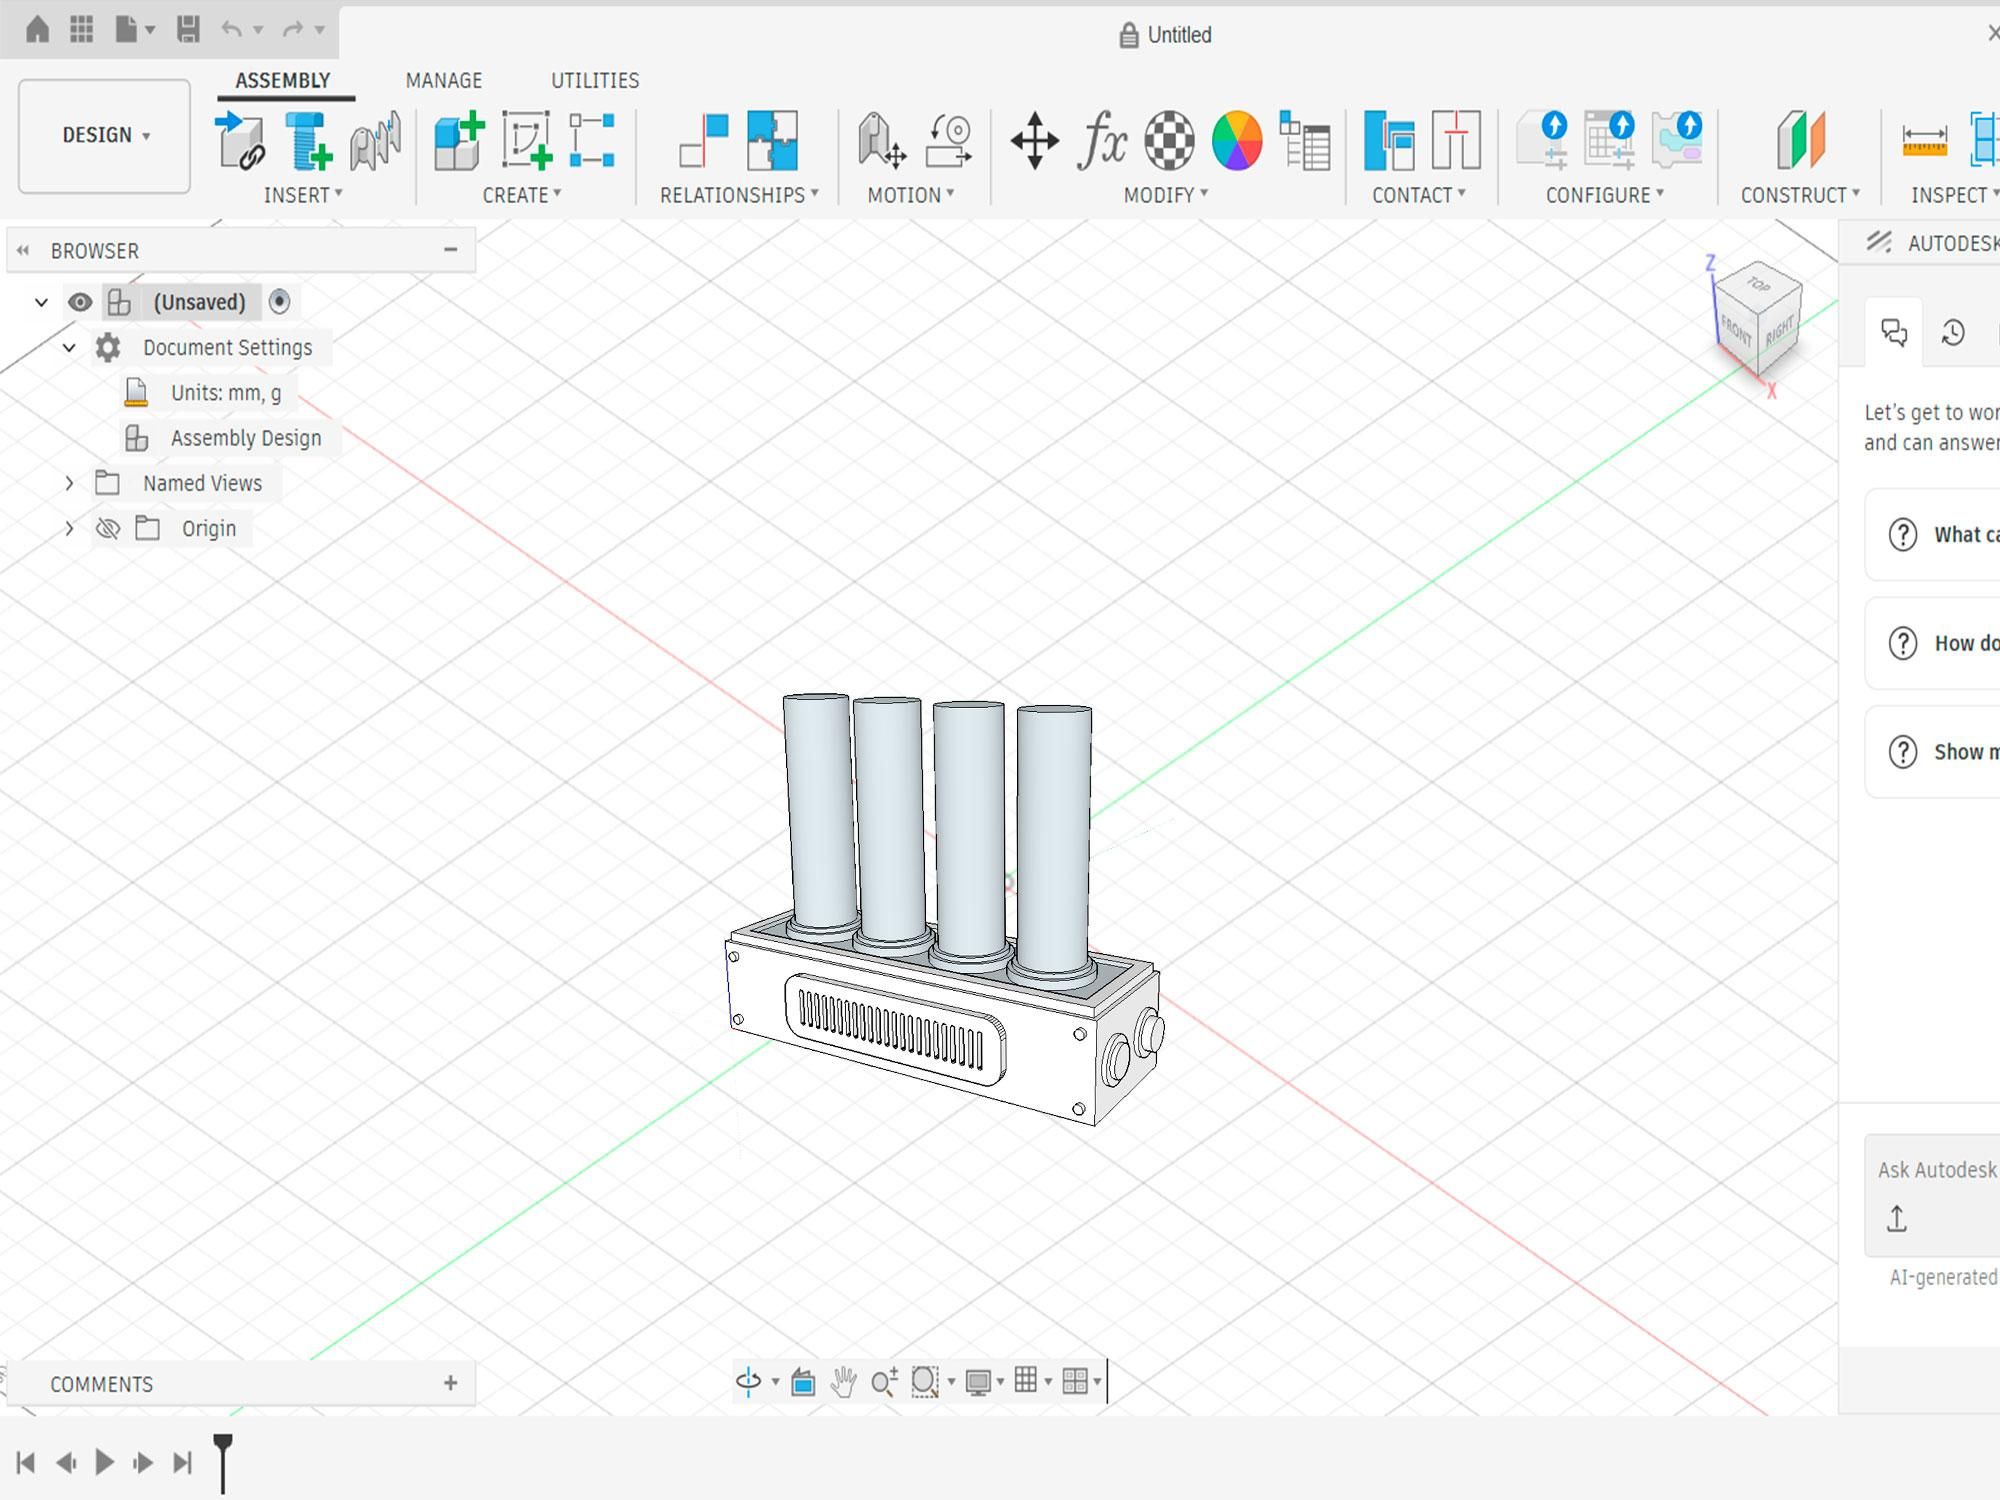This screenshot has width=2000, height=1500.
Task: Select the New Component icon
Action: click(460, 140)
